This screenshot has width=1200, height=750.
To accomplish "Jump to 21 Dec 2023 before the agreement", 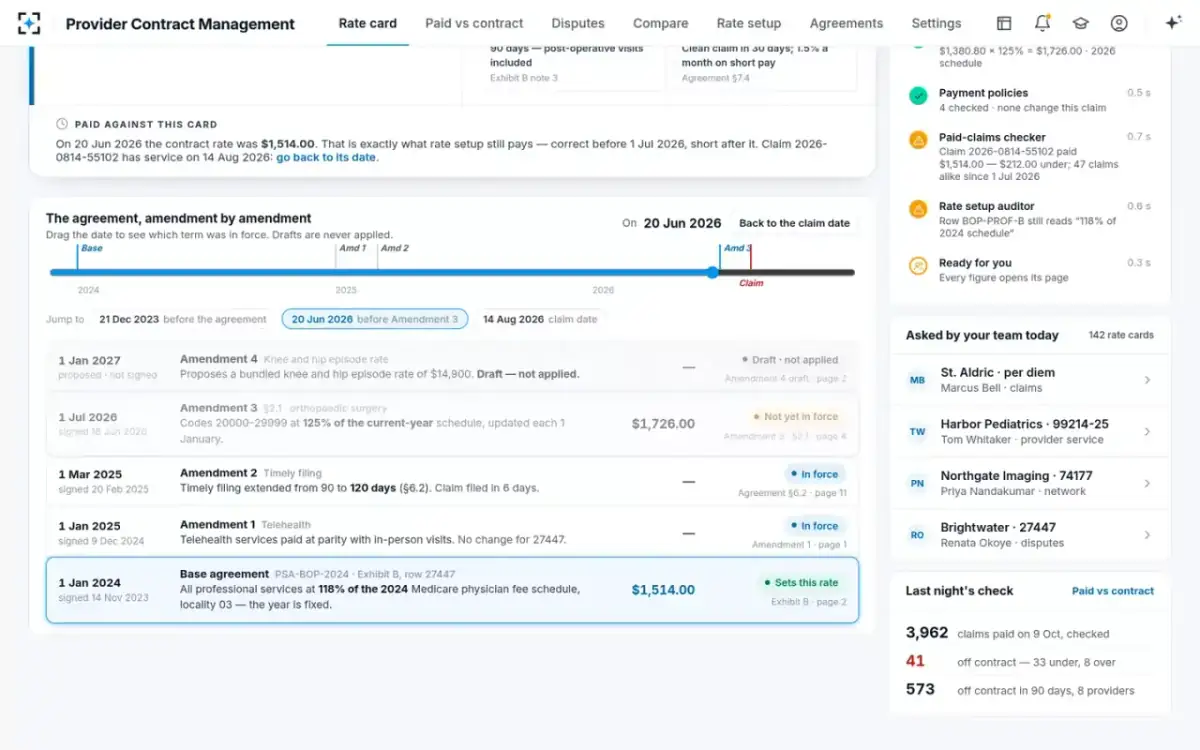I will pos(182,319).
